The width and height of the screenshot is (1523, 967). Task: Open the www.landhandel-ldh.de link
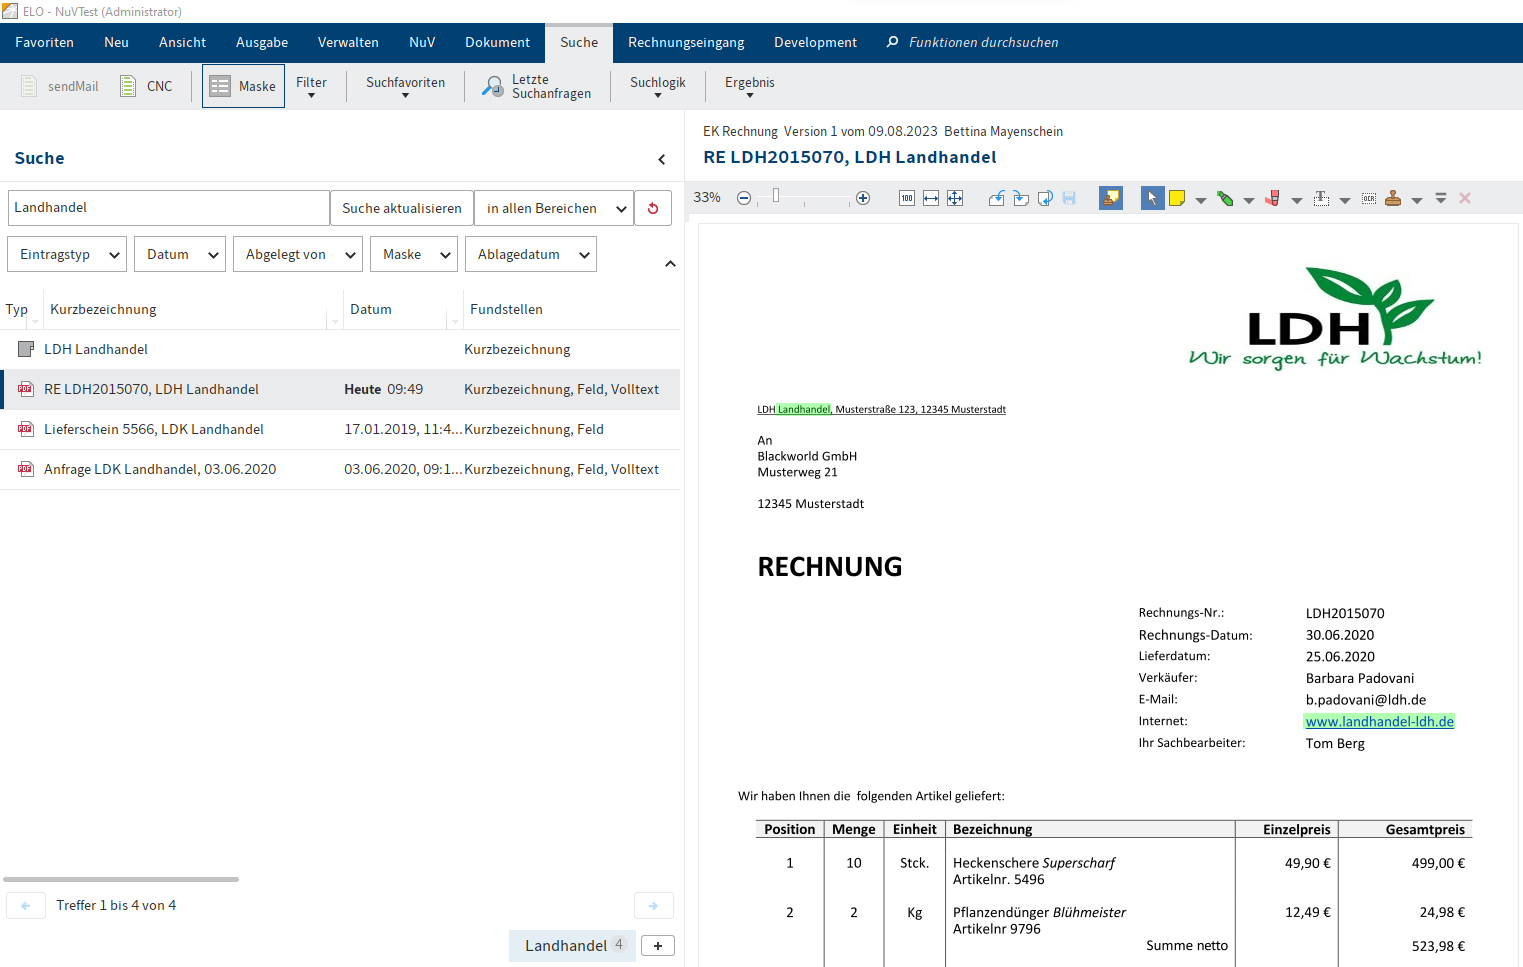[1379, 721]
